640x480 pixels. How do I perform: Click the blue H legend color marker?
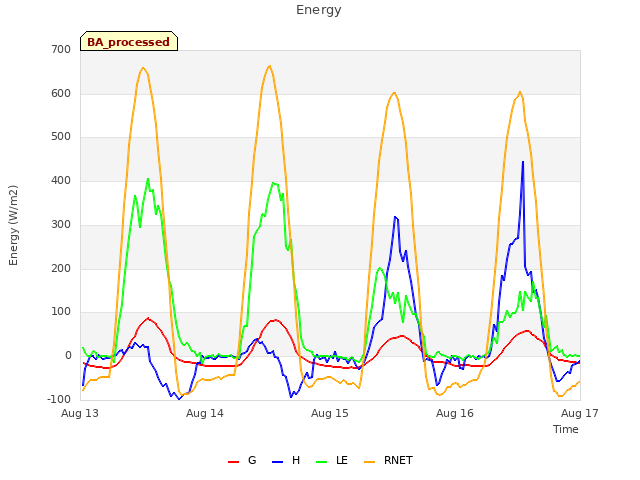277,462
